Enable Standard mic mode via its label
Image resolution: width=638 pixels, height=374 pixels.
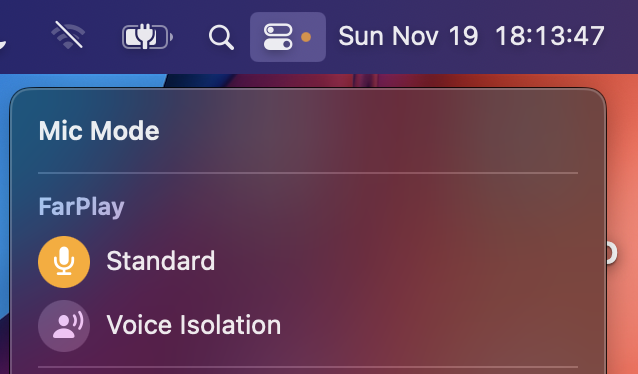[160, 261]
